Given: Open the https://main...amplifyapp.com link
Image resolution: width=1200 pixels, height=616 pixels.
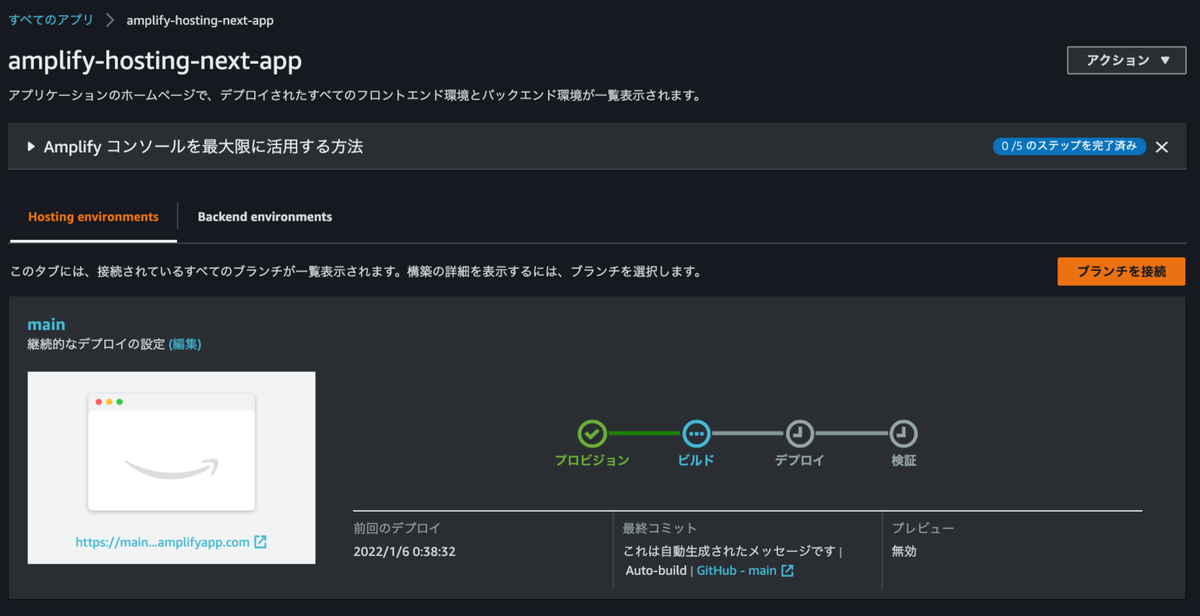Looking at the screenshot, I should tap(162, 542).
